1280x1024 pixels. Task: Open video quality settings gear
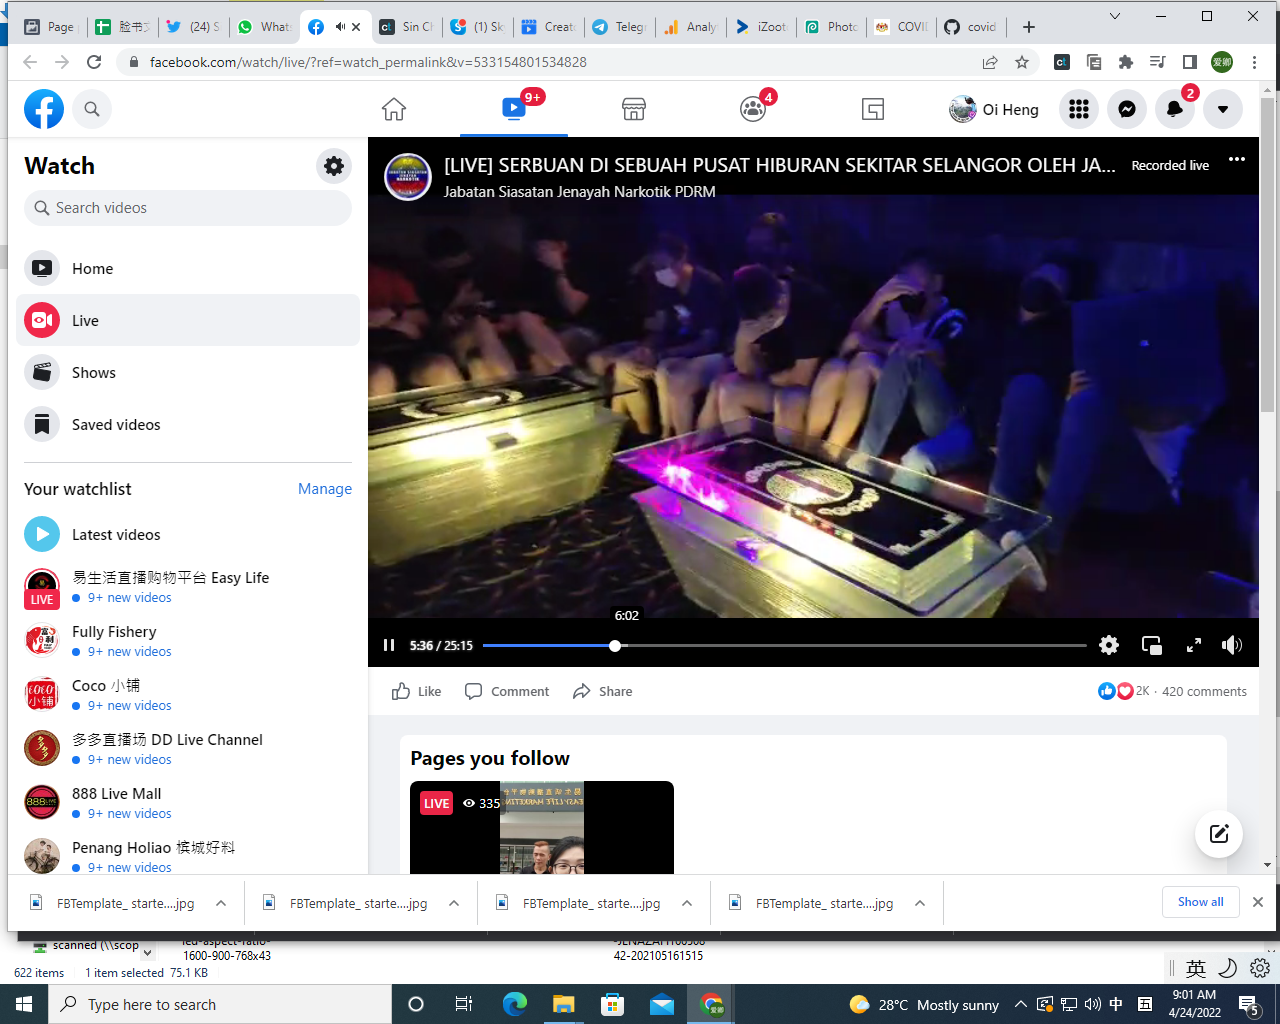(x=1109, y=646)
